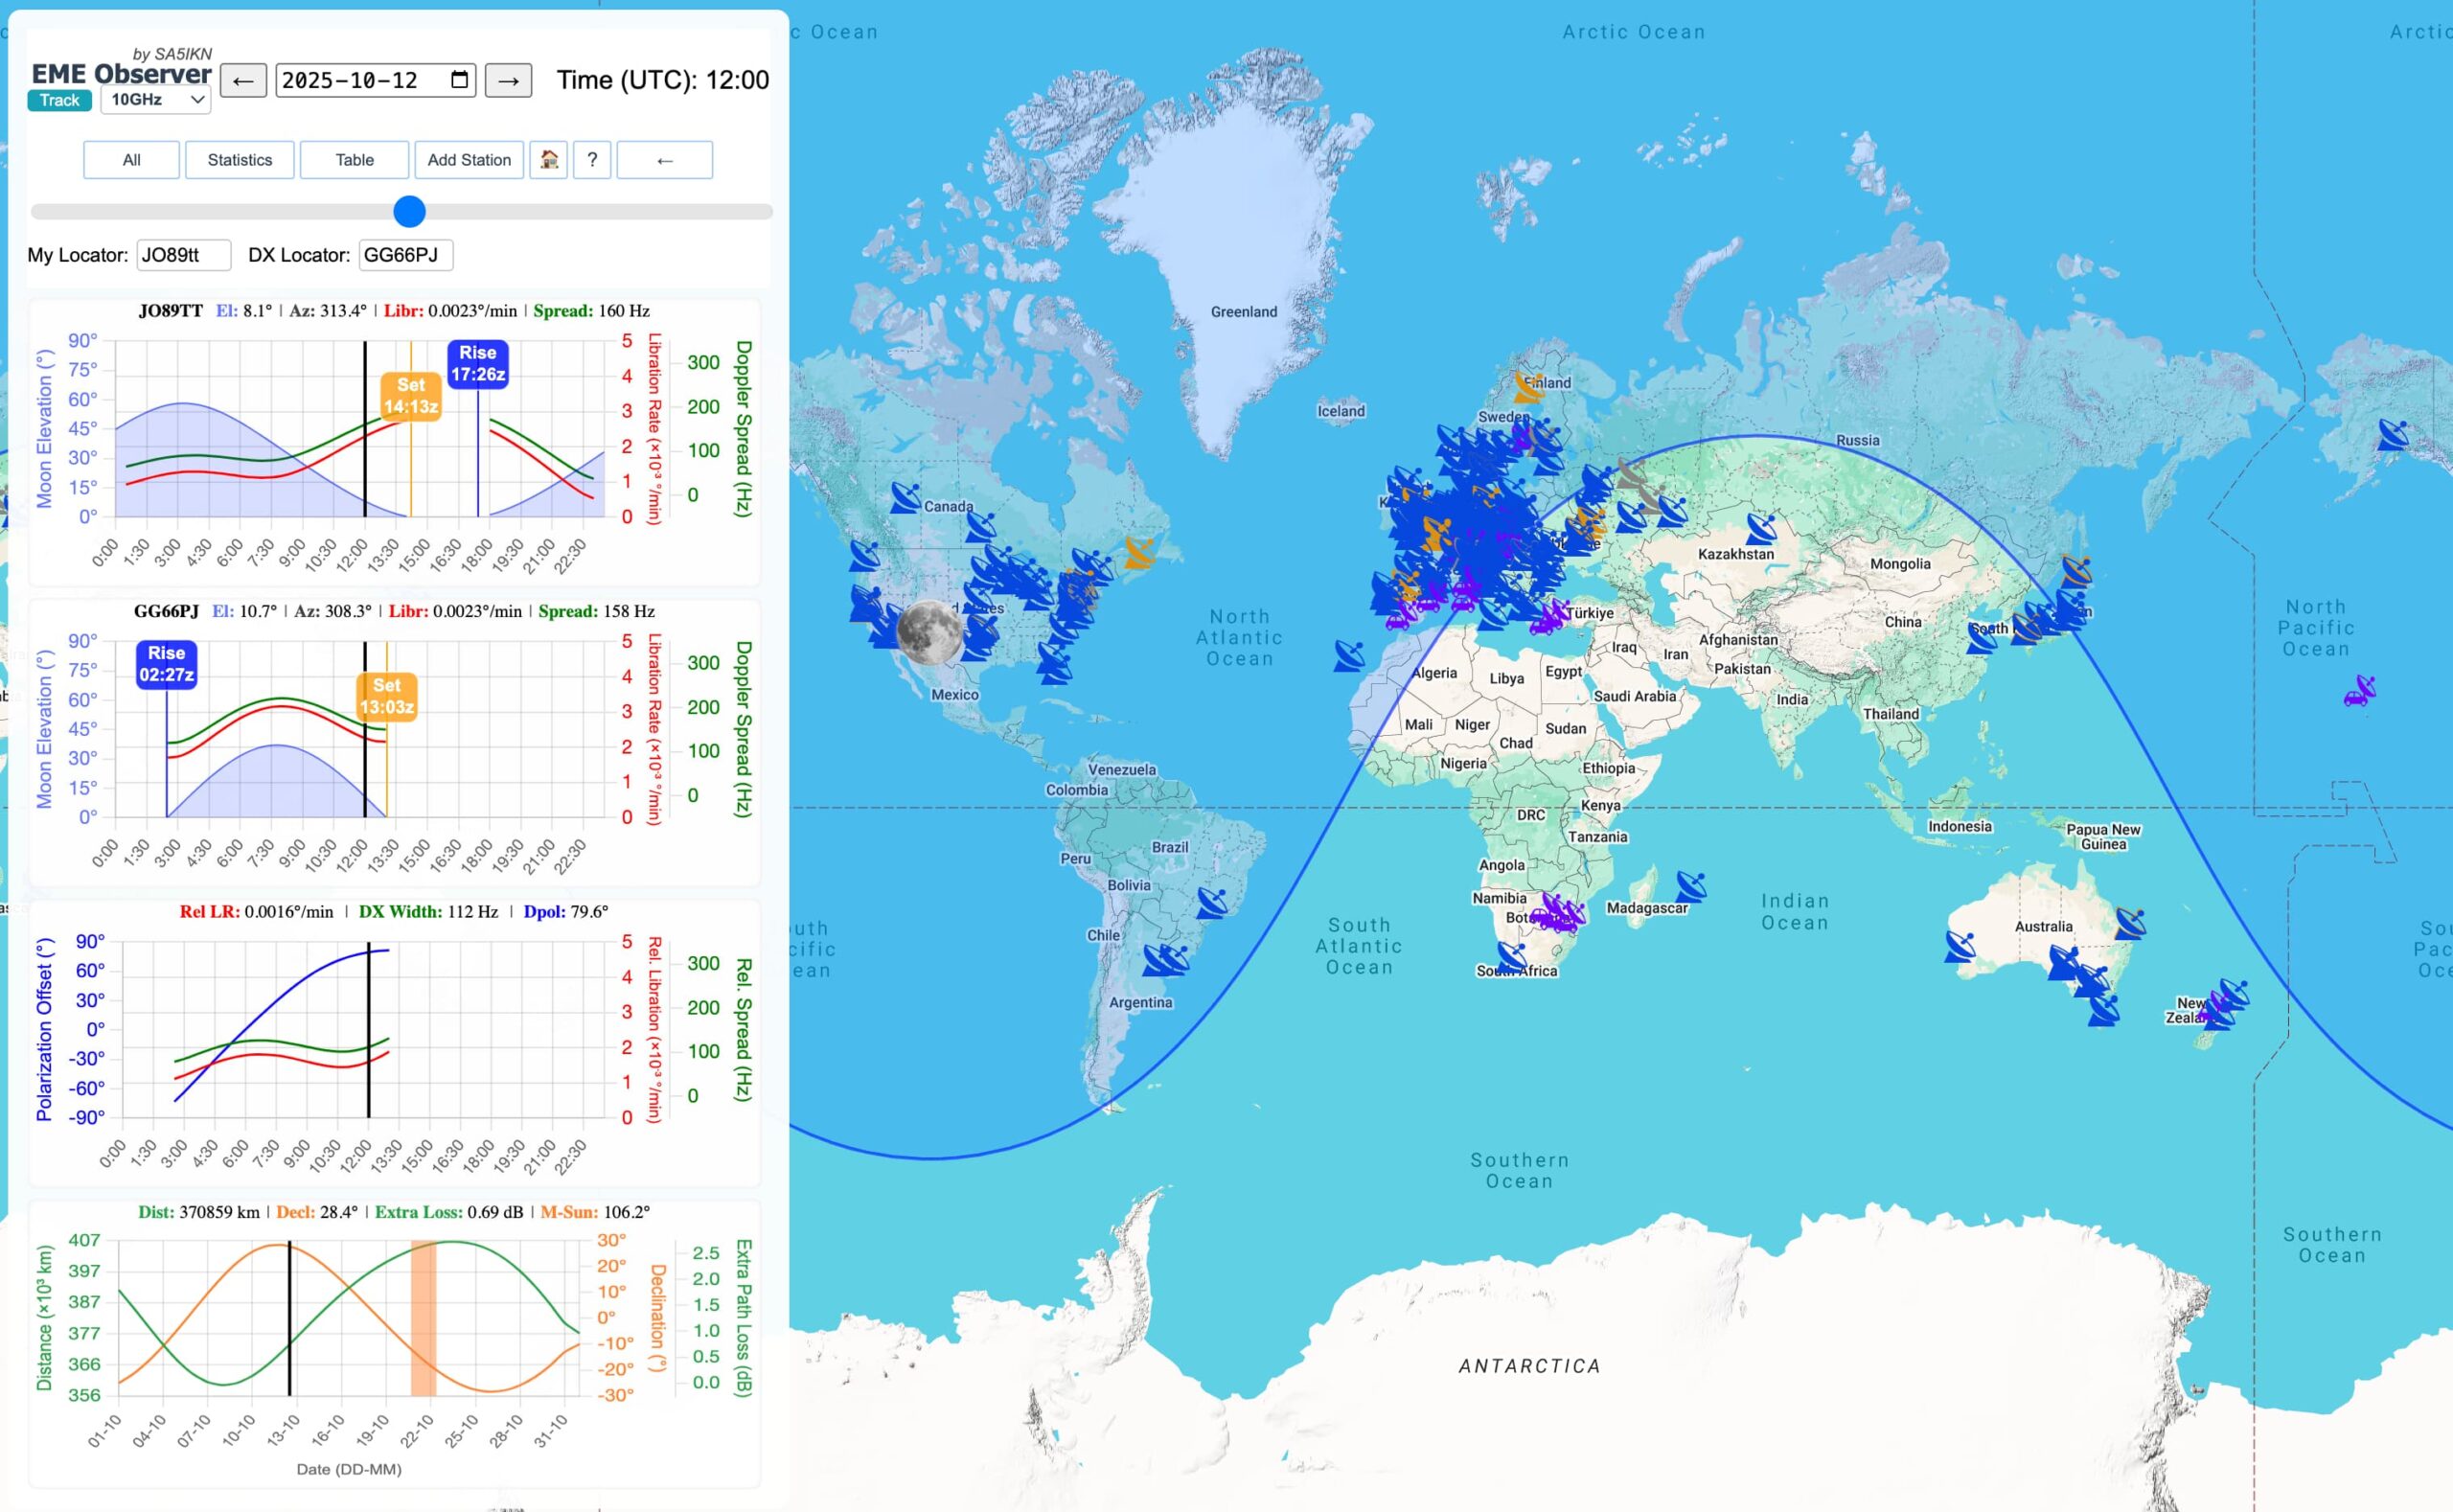2453x1512 pixels.
Task: Select the dish station in Alaska region
Action: click(2392, 435)
